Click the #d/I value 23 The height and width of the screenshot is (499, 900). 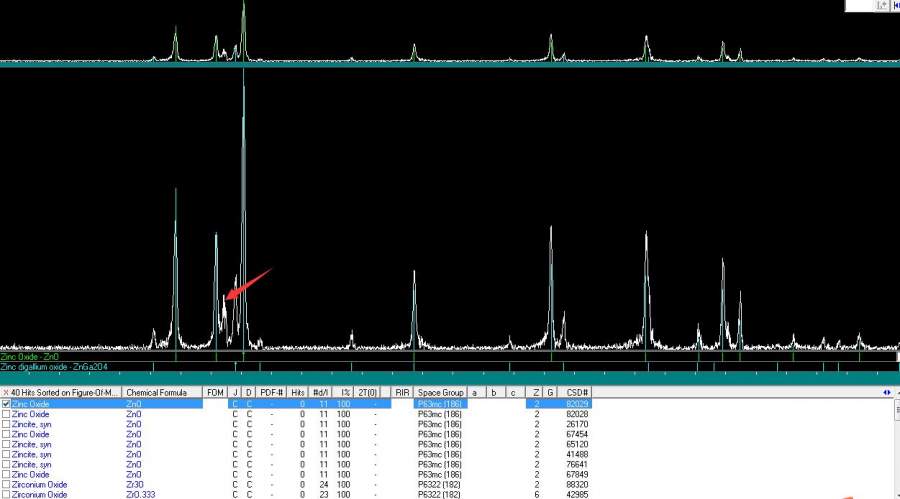point(323,494)
